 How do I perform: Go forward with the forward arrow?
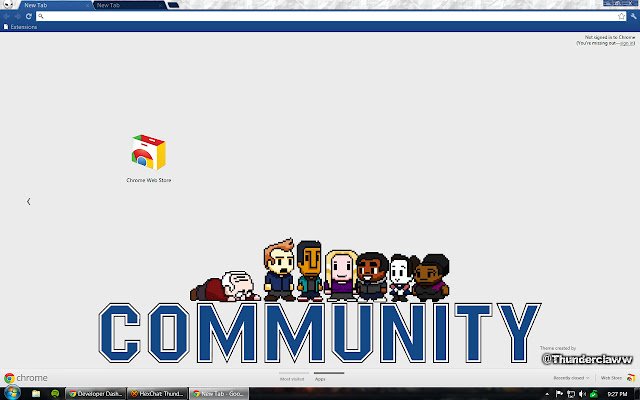tap(18, 16)
